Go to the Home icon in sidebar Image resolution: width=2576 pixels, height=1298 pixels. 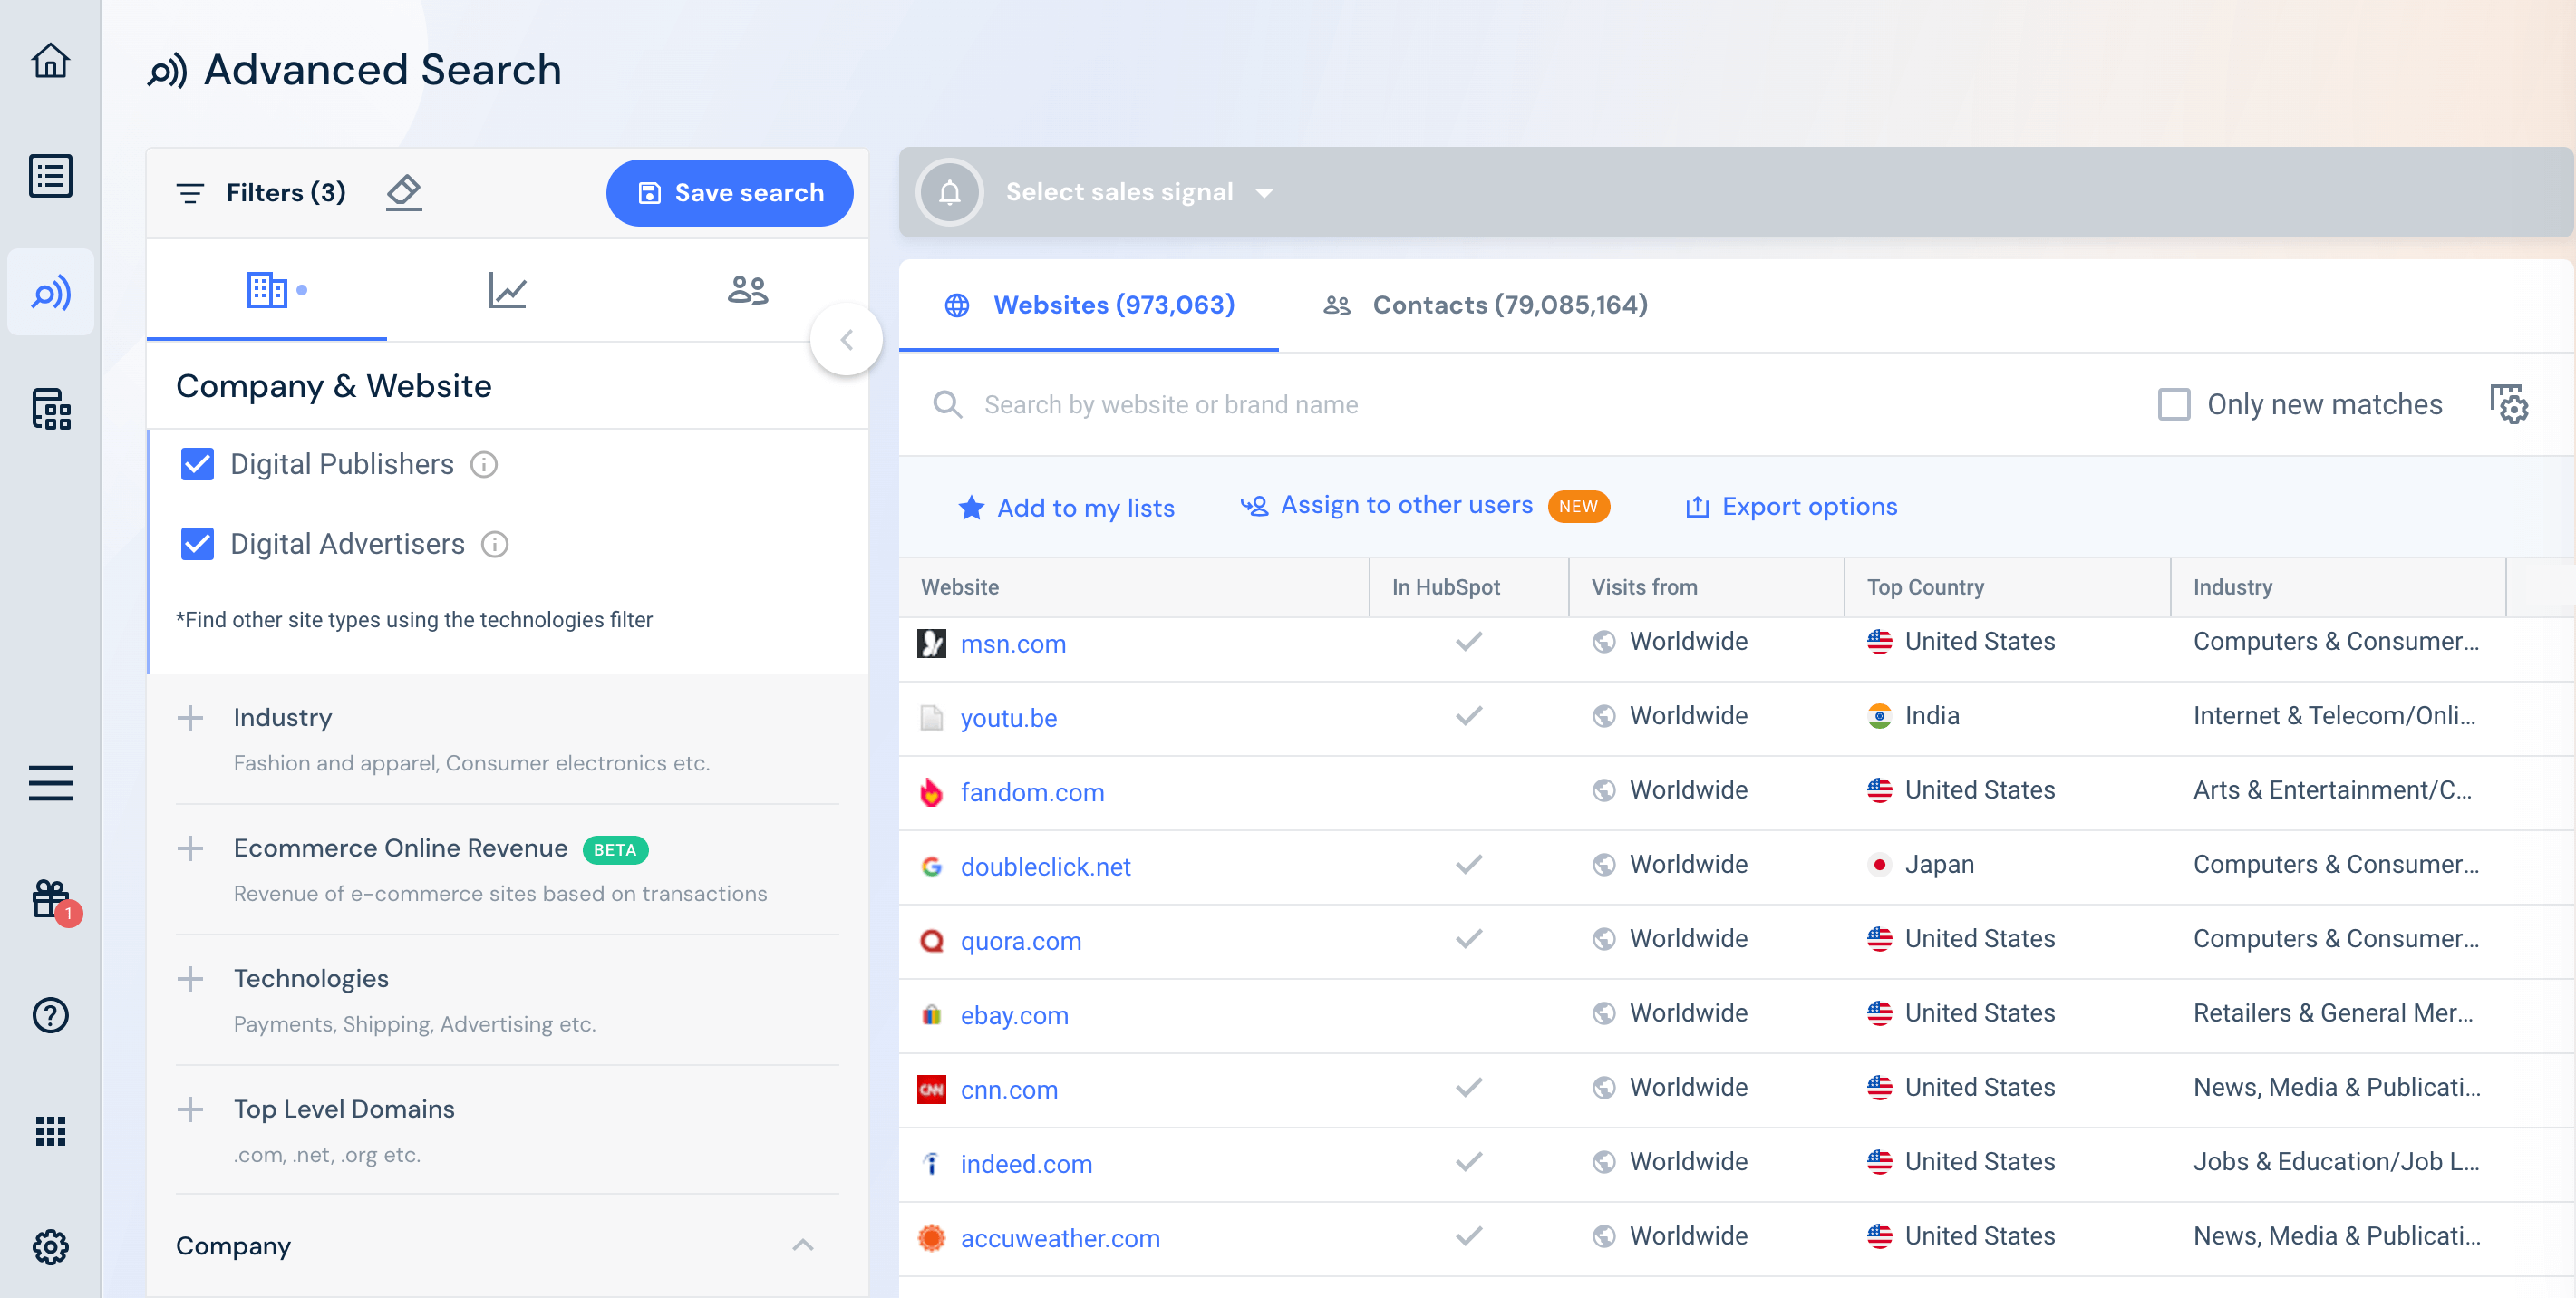click(x=50, y=61)
